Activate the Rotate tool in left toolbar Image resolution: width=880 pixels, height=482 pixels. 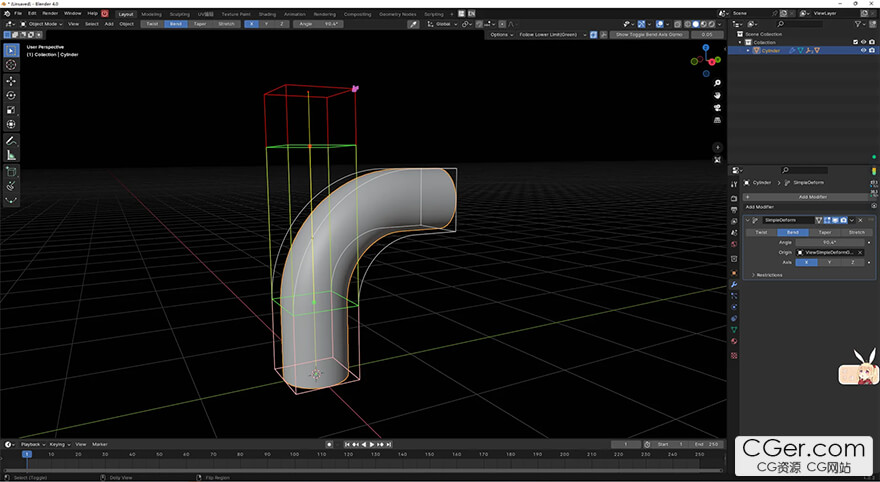click(11, 95)
